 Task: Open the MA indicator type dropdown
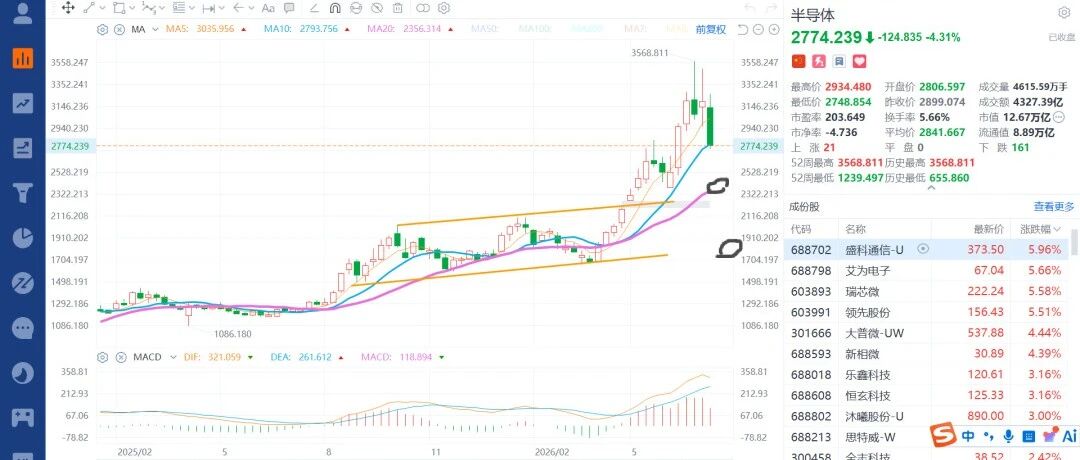155,30
